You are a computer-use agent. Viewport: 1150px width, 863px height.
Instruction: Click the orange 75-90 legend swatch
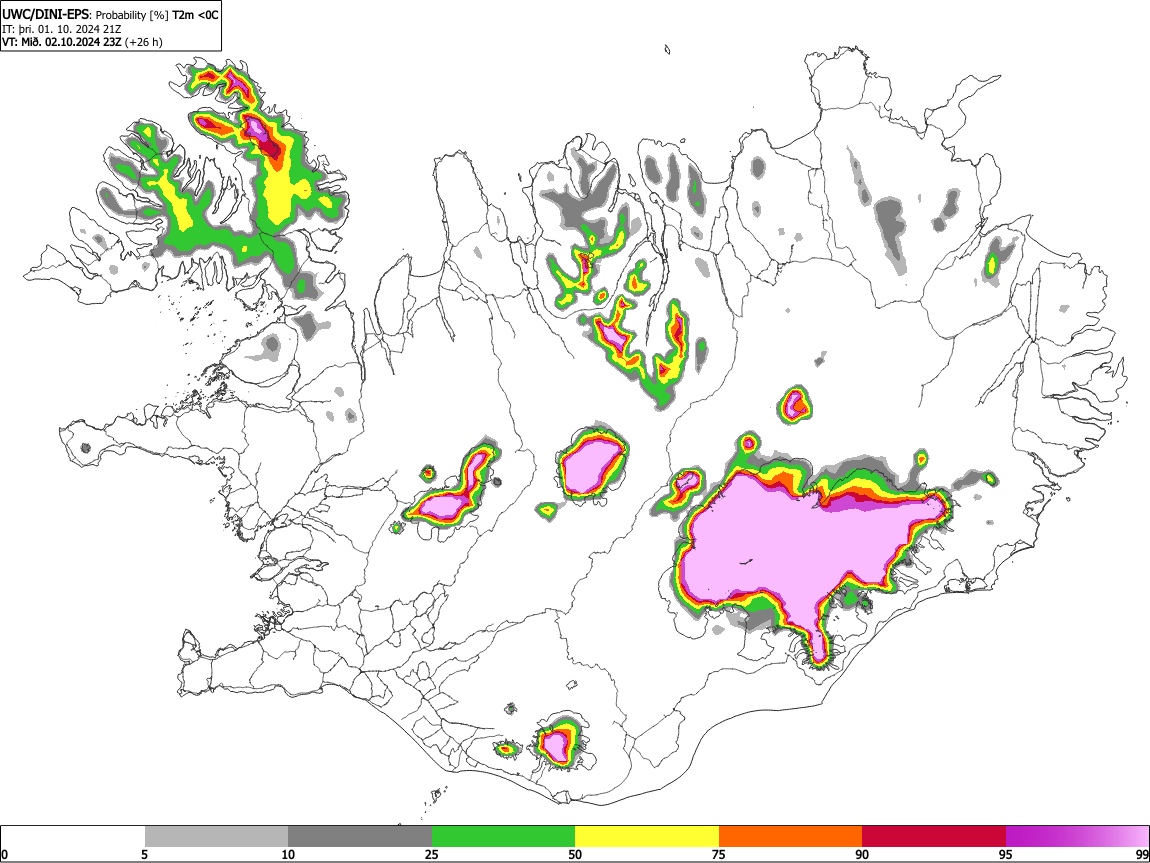tap(790, 837)
